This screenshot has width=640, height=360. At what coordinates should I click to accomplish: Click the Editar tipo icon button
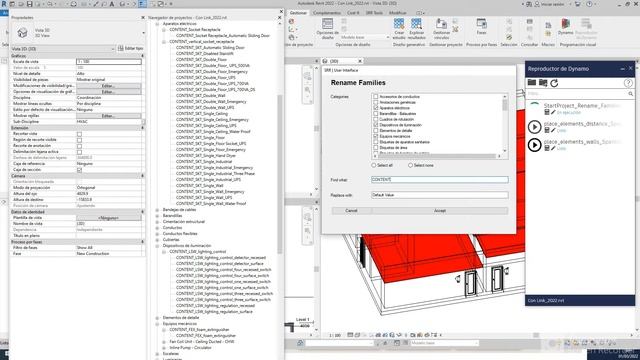click(131, 49)
